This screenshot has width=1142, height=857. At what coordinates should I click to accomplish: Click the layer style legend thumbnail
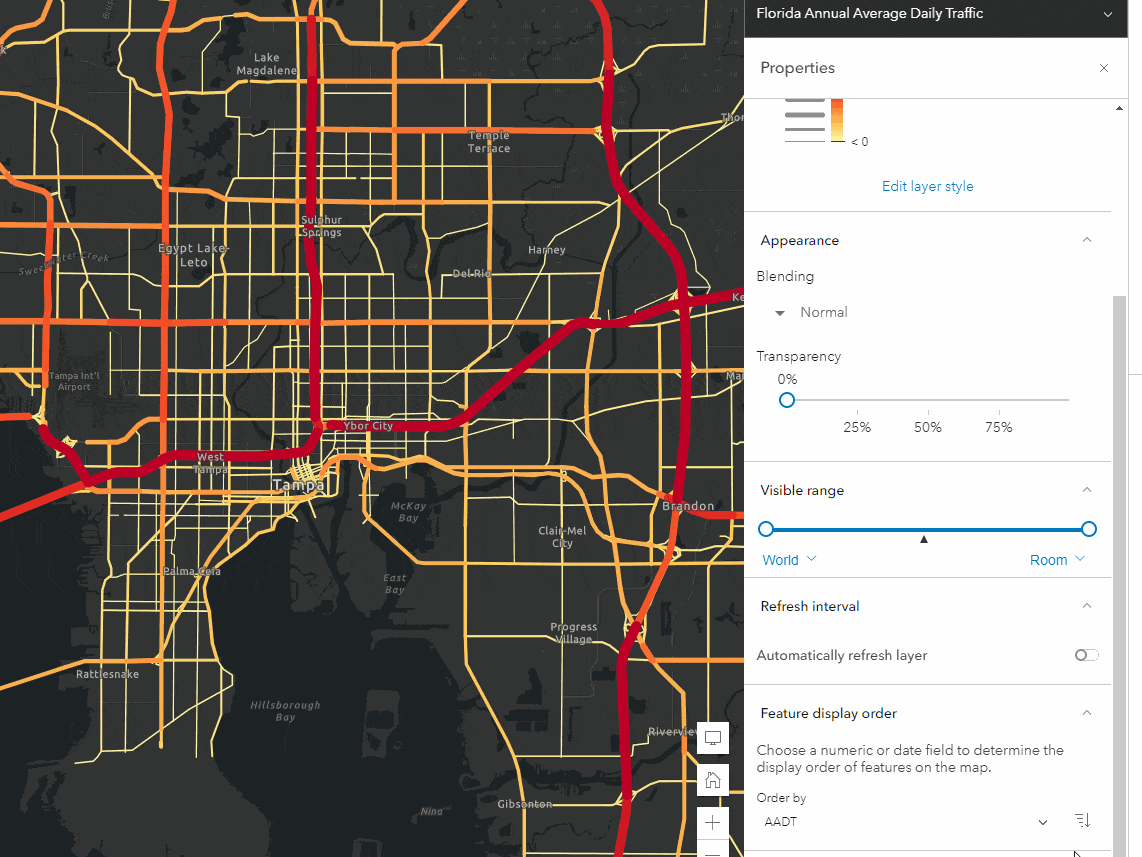[826, 122]
